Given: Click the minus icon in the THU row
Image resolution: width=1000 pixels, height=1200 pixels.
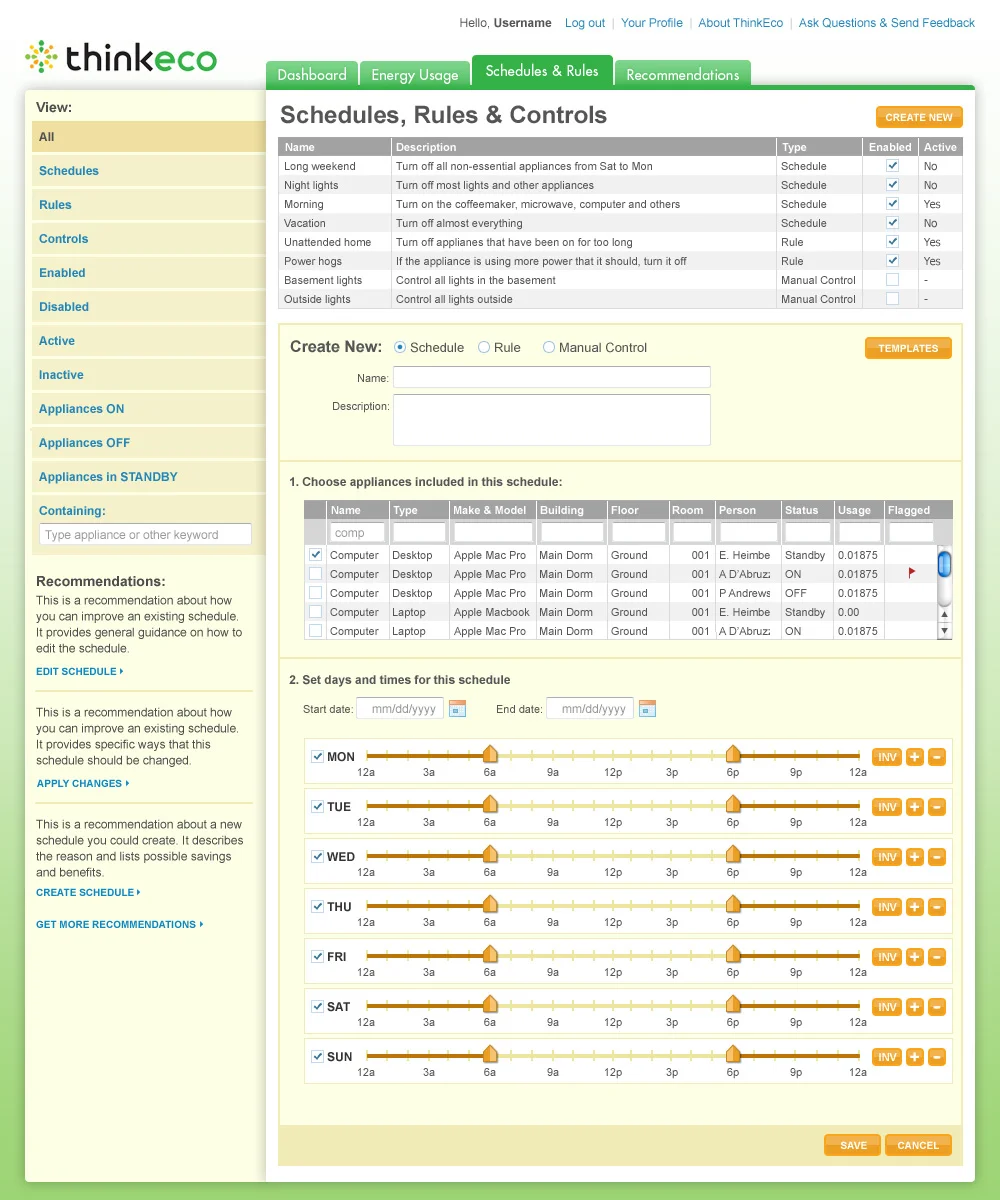Looking at the screenshot, I should tap(937, 907).
